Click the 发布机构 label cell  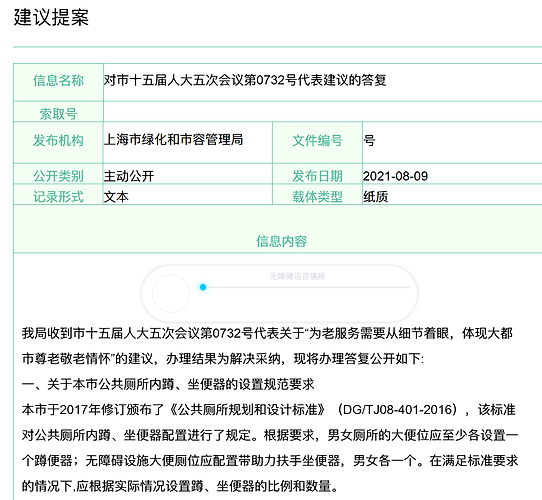(x=58, y=142)
